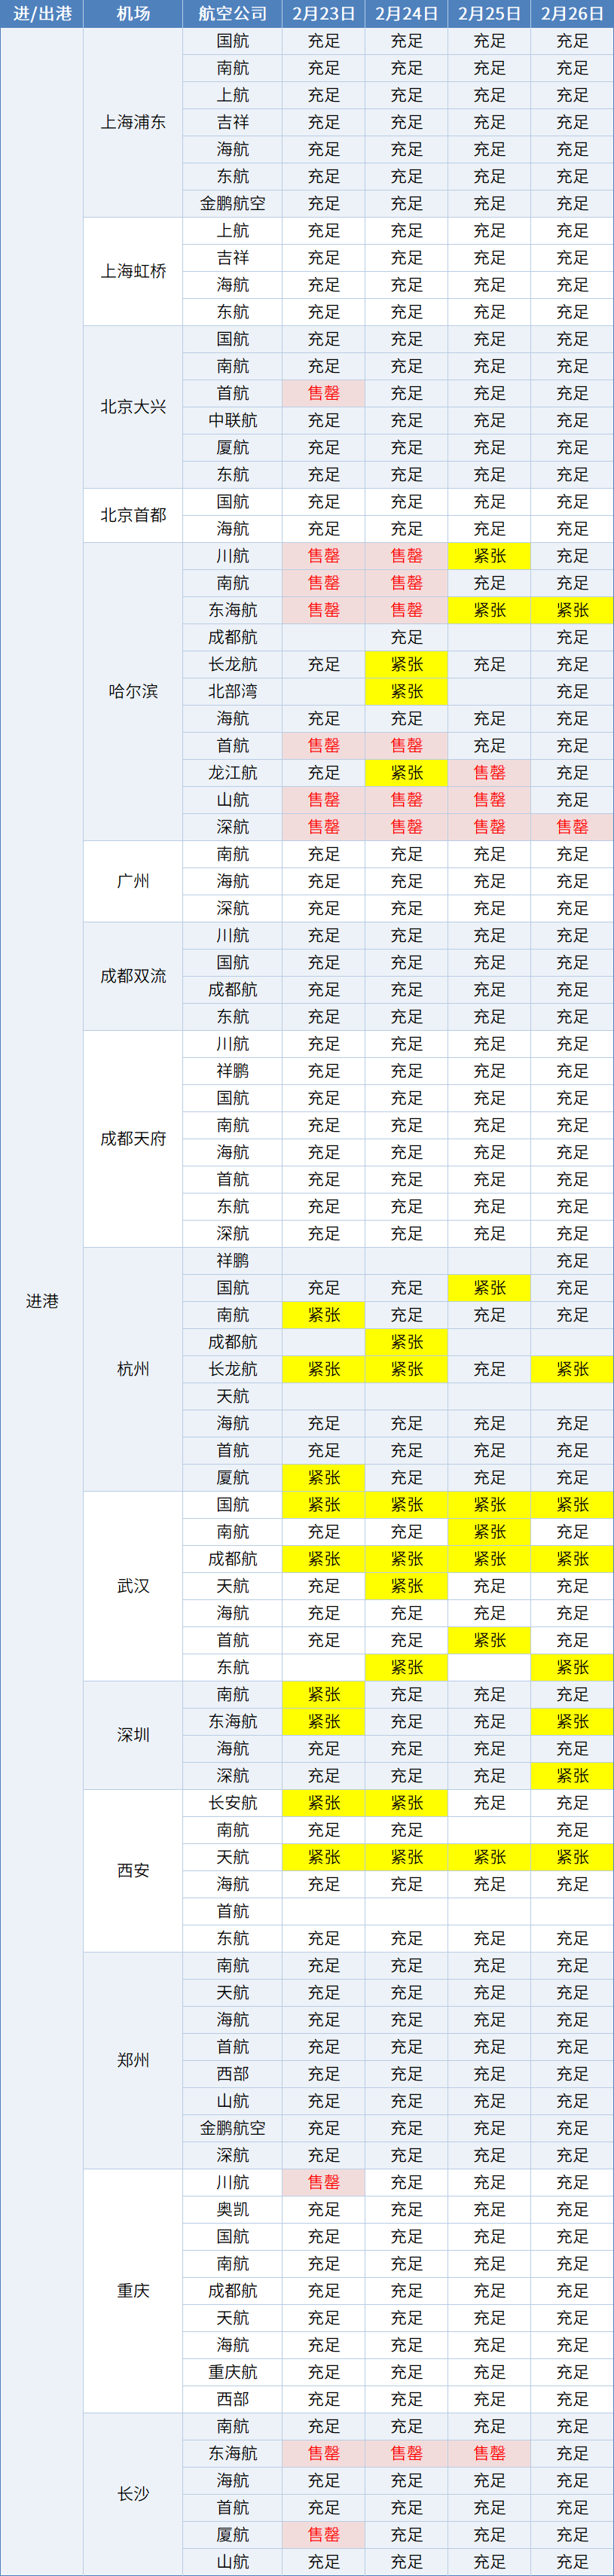Click 紧张 for 哈尔滨 东海航 on 2月26日

pos(572,610)
